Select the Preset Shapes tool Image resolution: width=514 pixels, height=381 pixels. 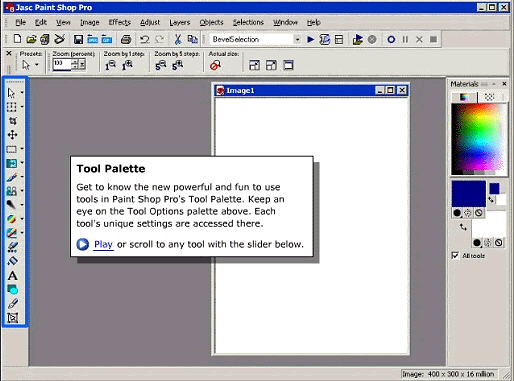[x=12, y=290]
